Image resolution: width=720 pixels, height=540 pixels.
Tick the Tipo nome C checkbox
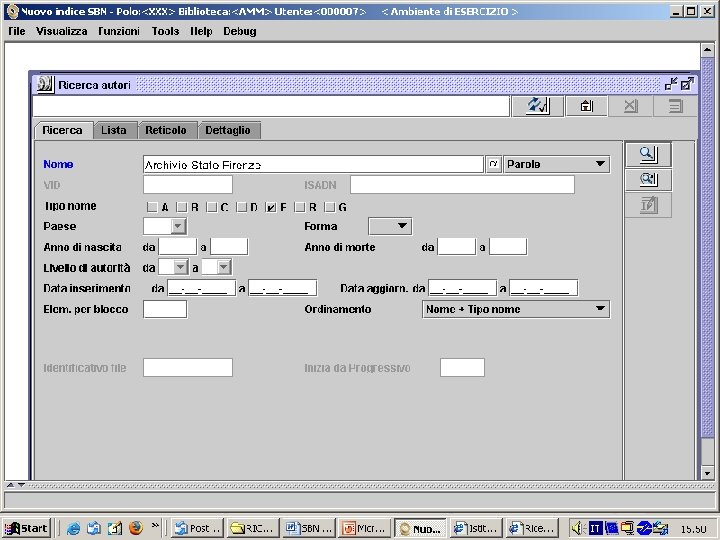pyautogui.click(x=211, y=207)
